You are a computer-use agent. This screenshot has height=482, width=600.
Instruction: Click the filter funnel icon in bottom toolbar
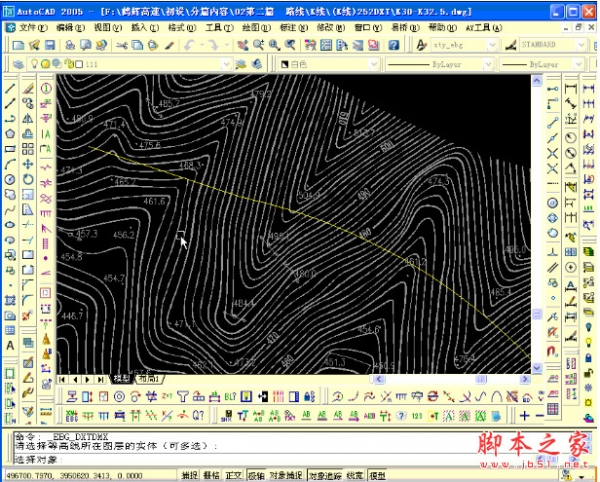[183, 396]
